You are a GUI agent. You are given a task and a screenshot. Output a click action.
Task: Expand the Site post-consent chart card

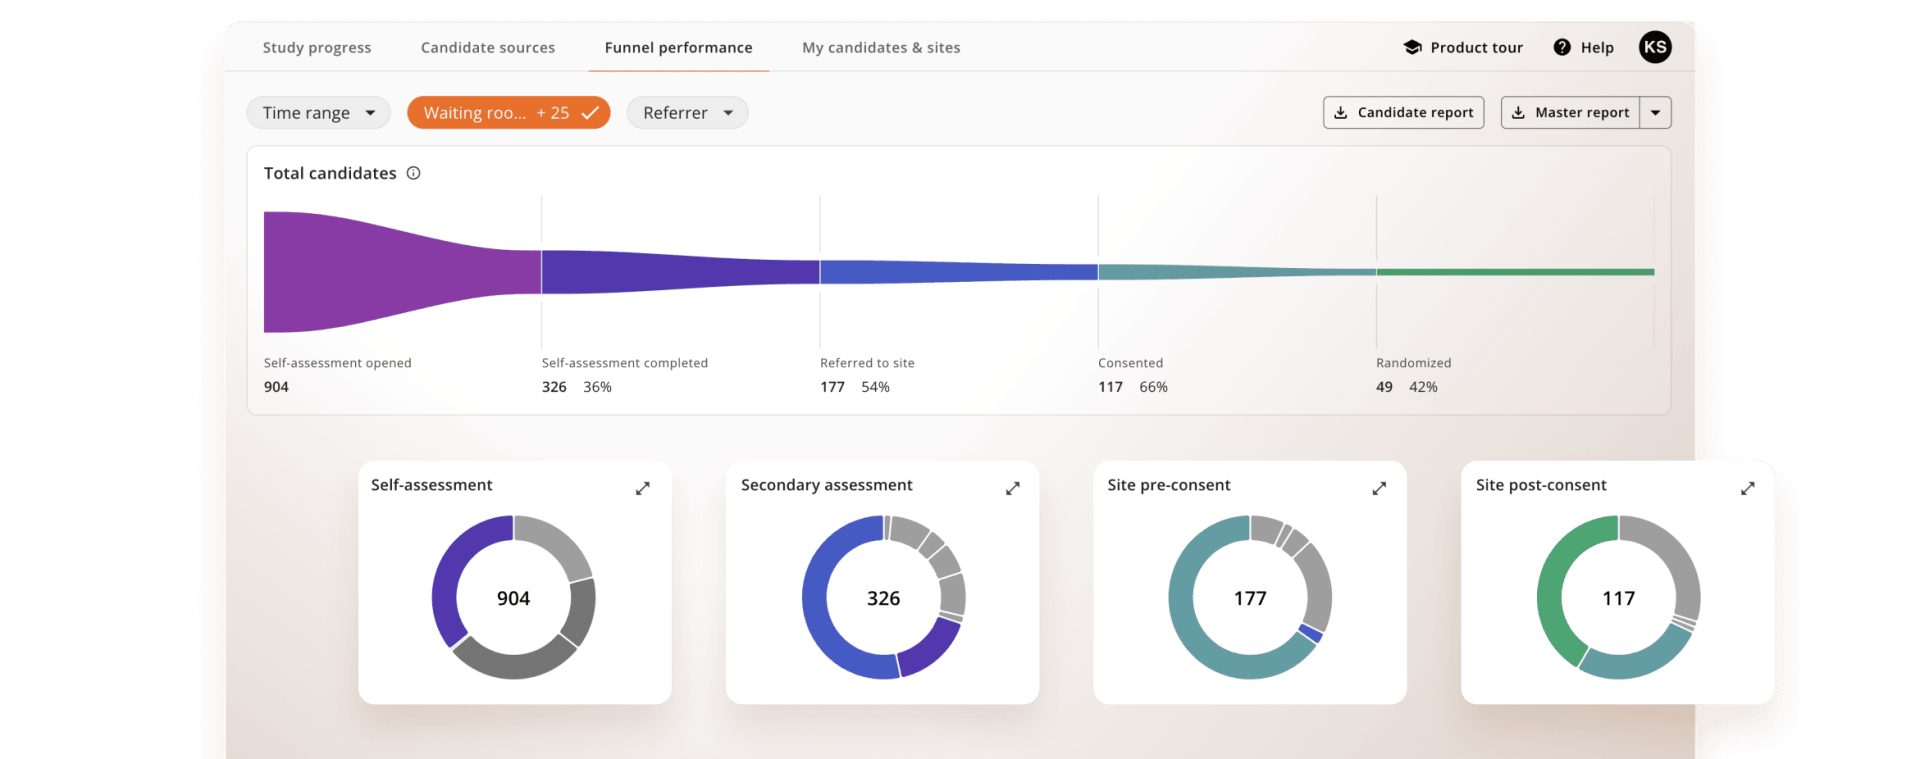(x=1747, y=488)
